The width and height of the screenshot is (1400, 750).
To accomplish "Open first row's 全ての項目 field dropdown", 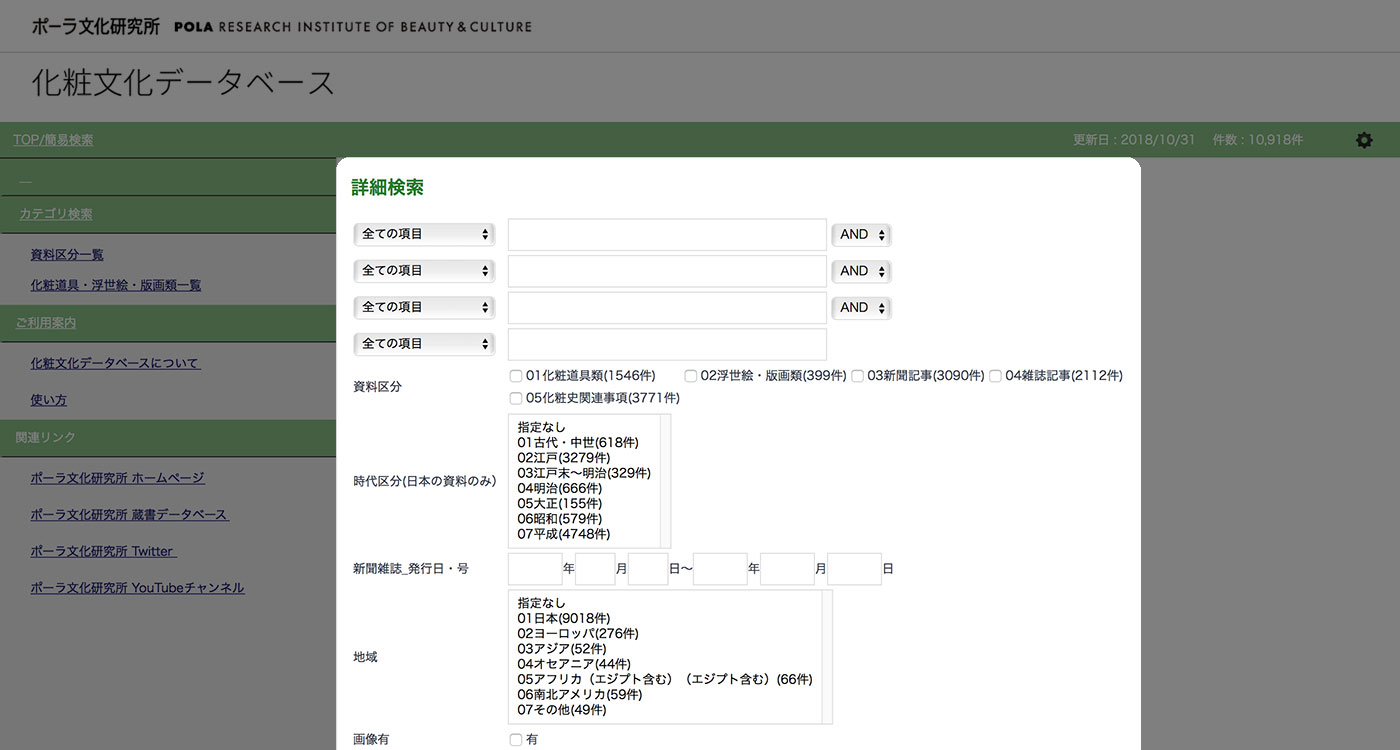I will click(x=425, y=234).
